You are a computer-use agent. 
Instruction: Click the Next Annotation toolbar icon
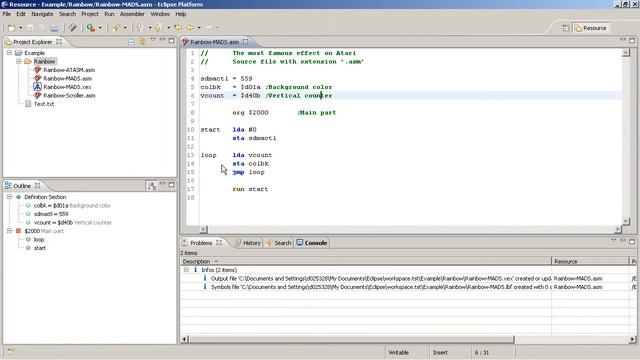140,28
